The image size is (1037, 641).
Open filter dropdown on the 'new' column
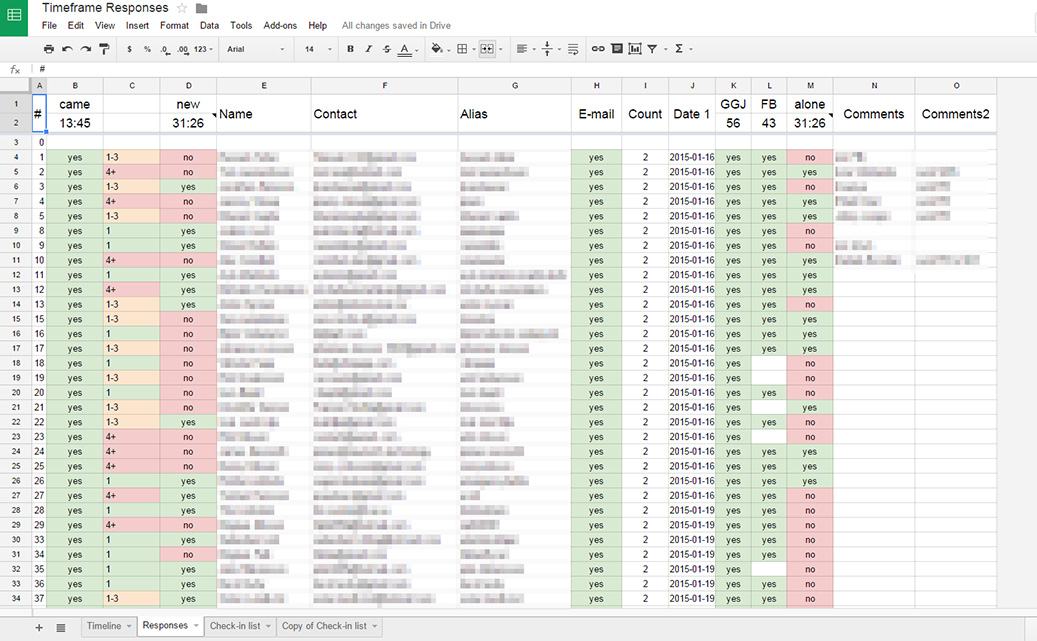(213, 117)
